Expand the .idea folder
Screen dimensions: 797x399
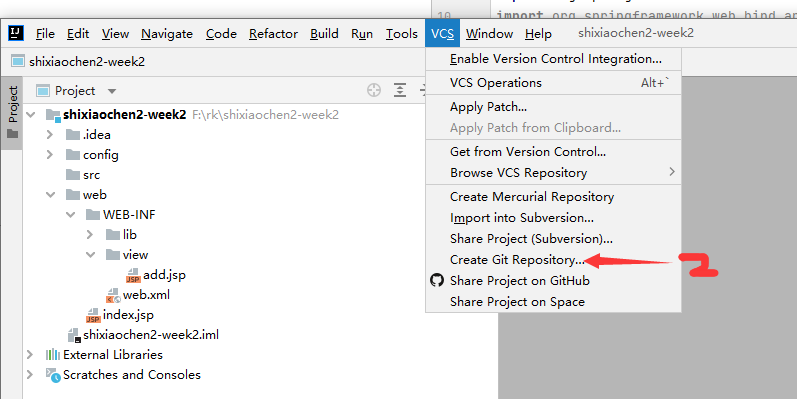(x=50, y=135)
